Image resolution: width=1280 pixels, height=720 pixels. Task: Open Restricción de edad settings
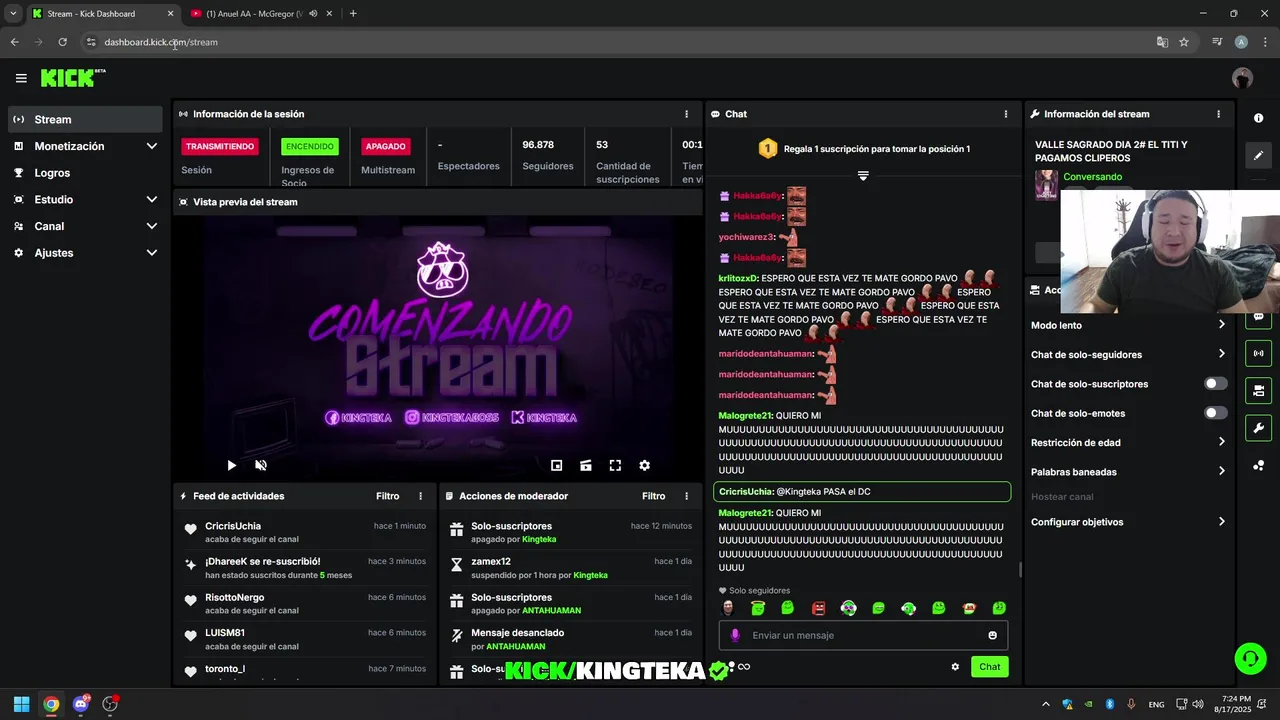point(1128,442)
